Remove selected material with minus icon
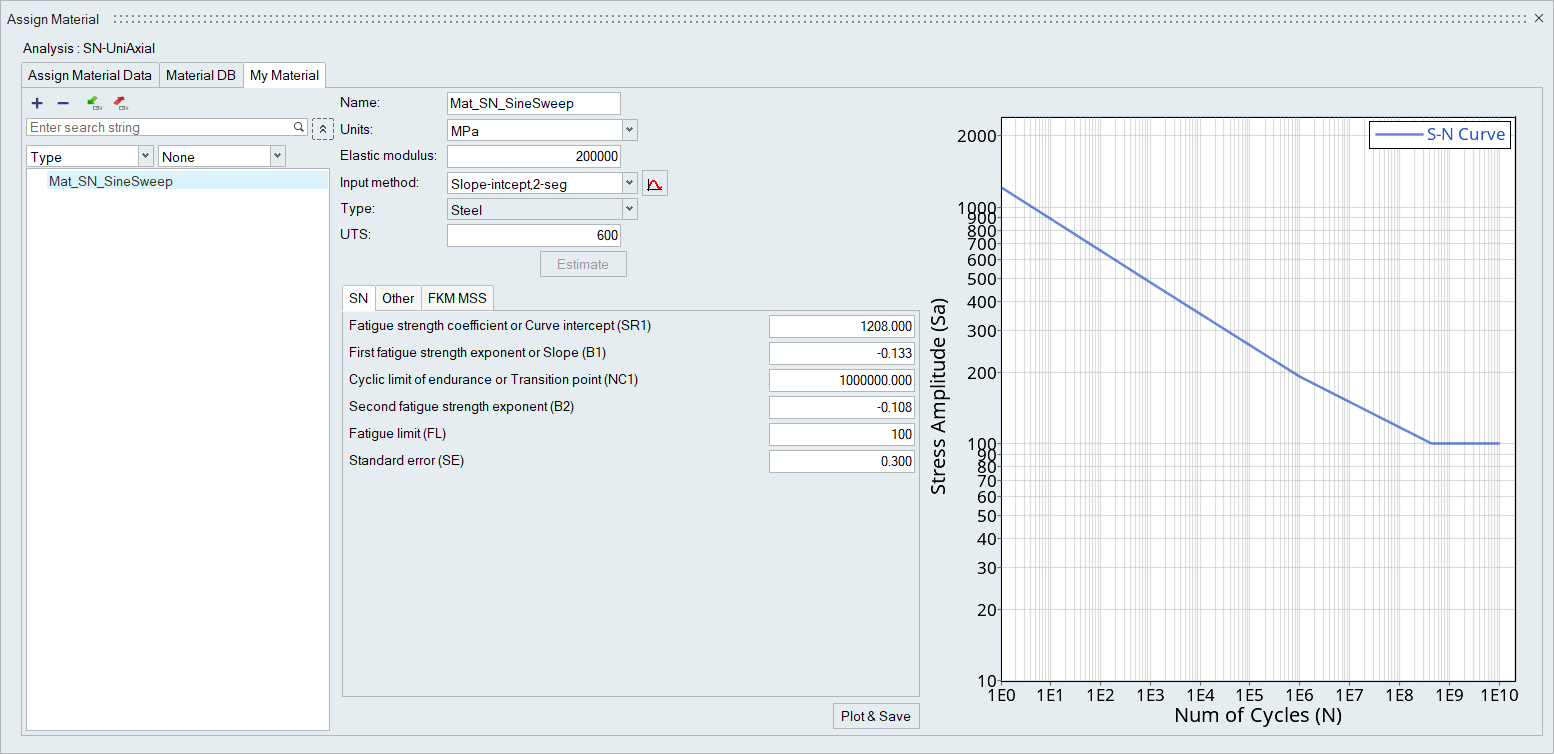The image size is (1554, 754). coord(63,103)
